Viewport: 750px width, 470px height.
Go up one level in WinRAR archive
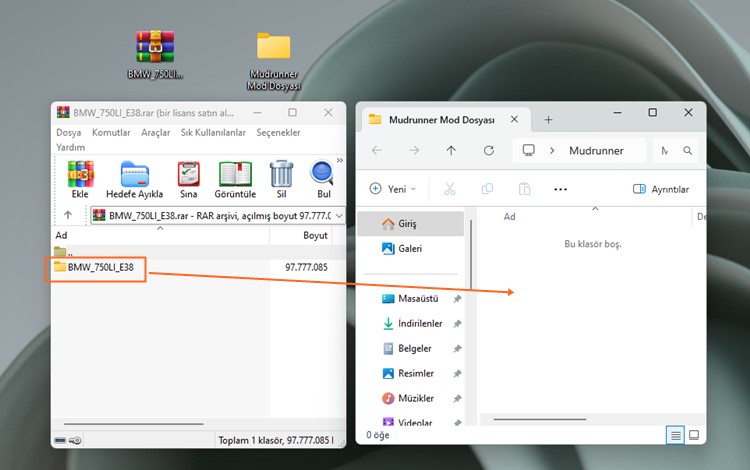tap(68, 215)
